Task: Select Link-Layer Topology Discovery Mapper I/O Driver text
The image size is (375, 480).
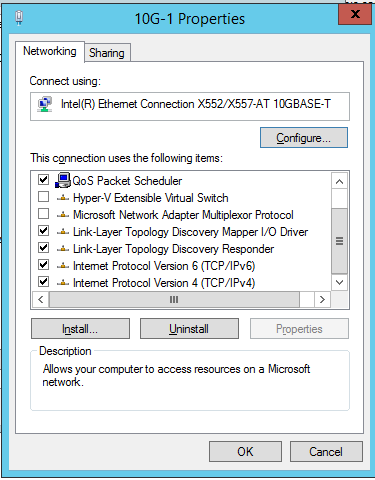Action: (191, 232)
